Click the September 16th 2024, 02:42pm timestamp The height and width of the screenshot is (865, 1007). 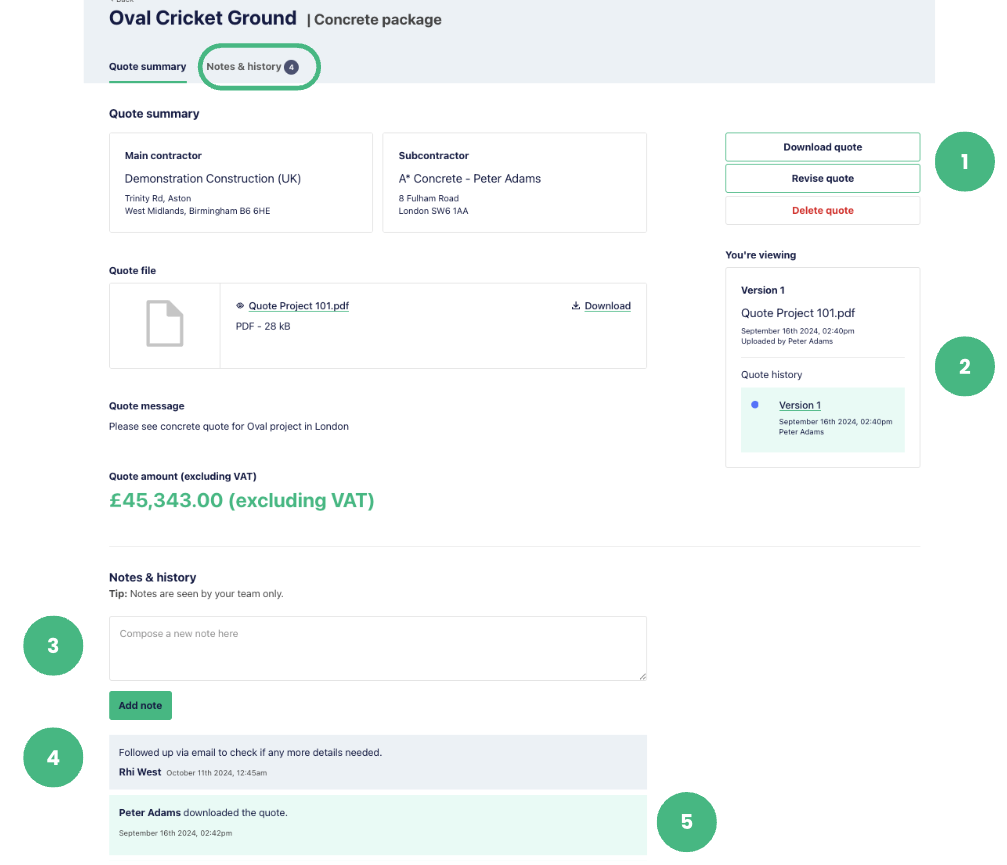point(175,834)
